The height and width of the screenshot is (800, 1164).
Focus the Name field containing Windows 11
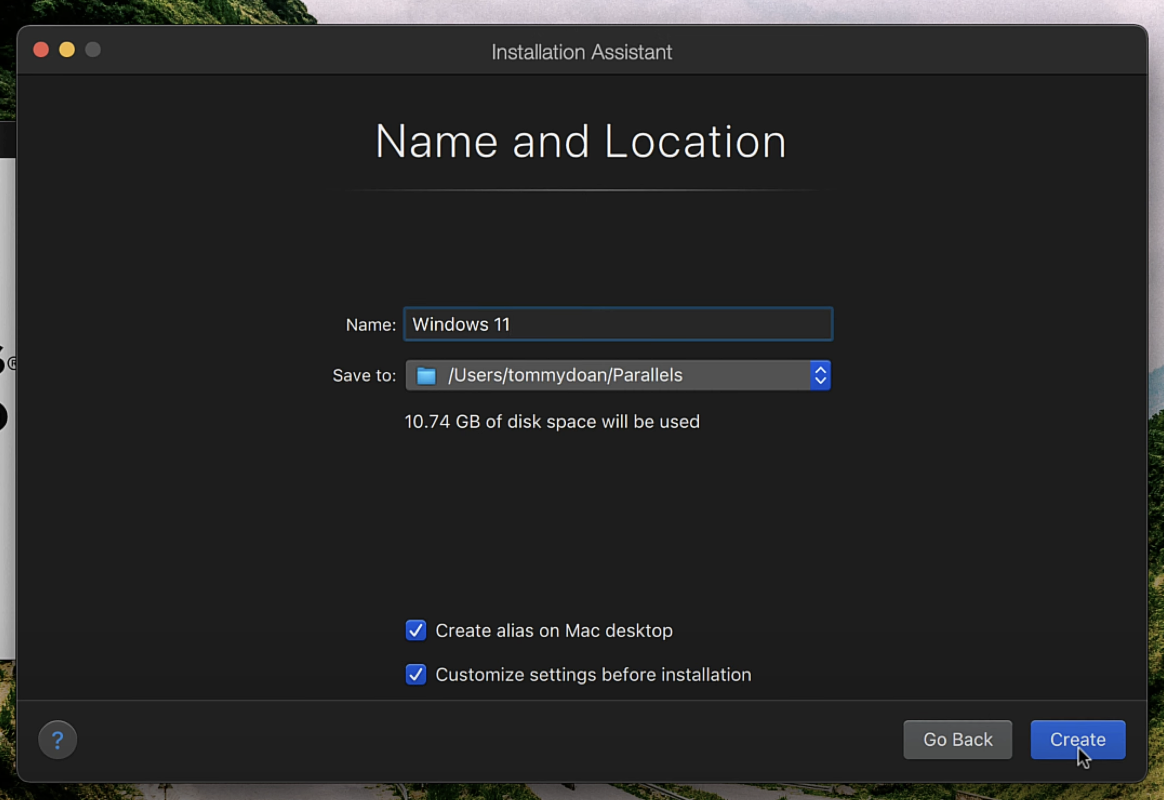point(618,324)
